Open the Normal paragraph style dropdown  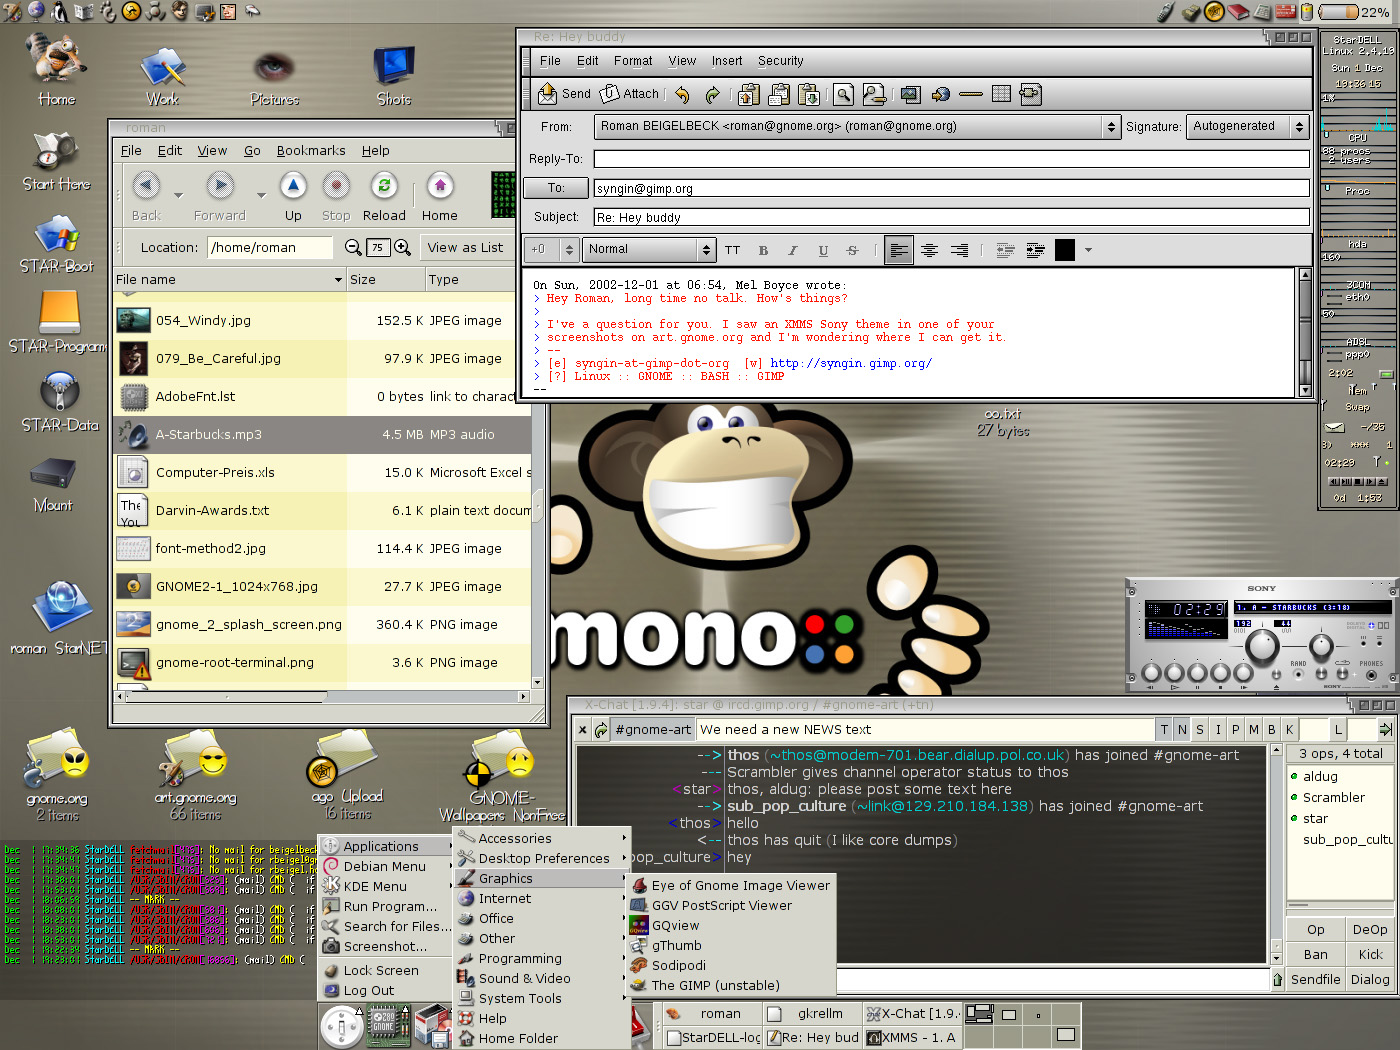706,250
